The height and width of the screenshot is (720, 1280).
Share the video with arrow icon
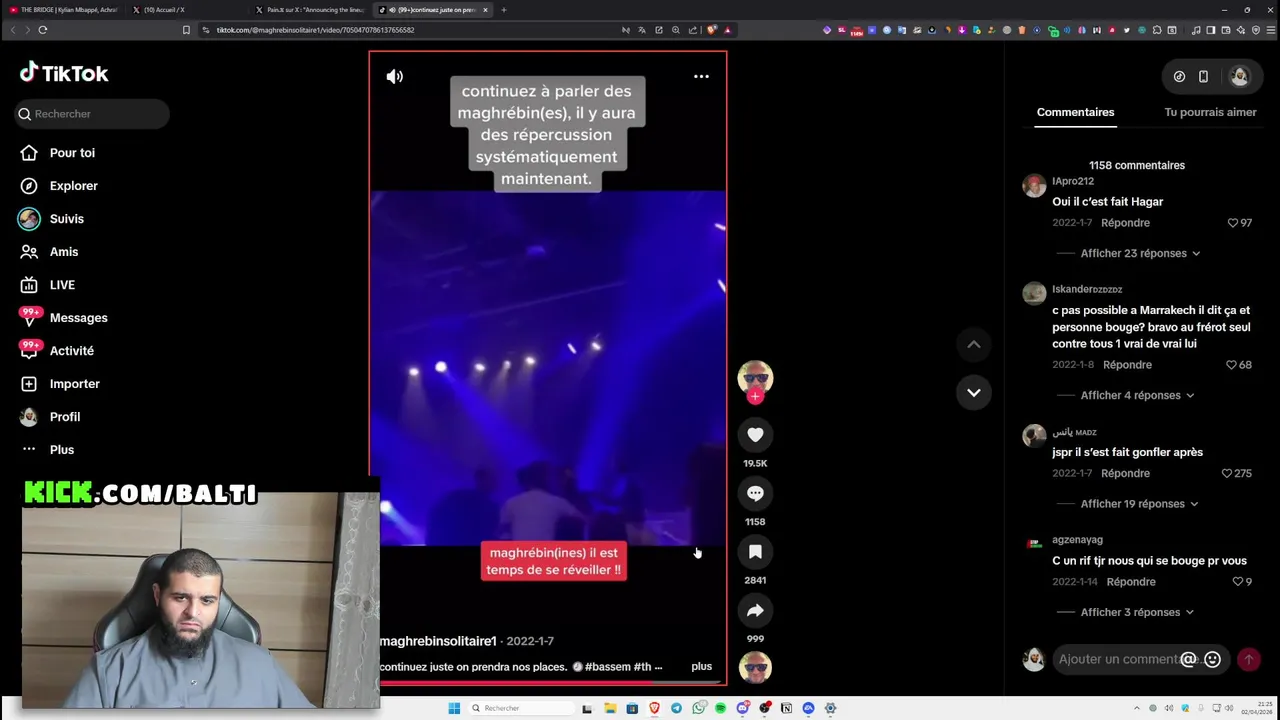click(x=755, y=610)
